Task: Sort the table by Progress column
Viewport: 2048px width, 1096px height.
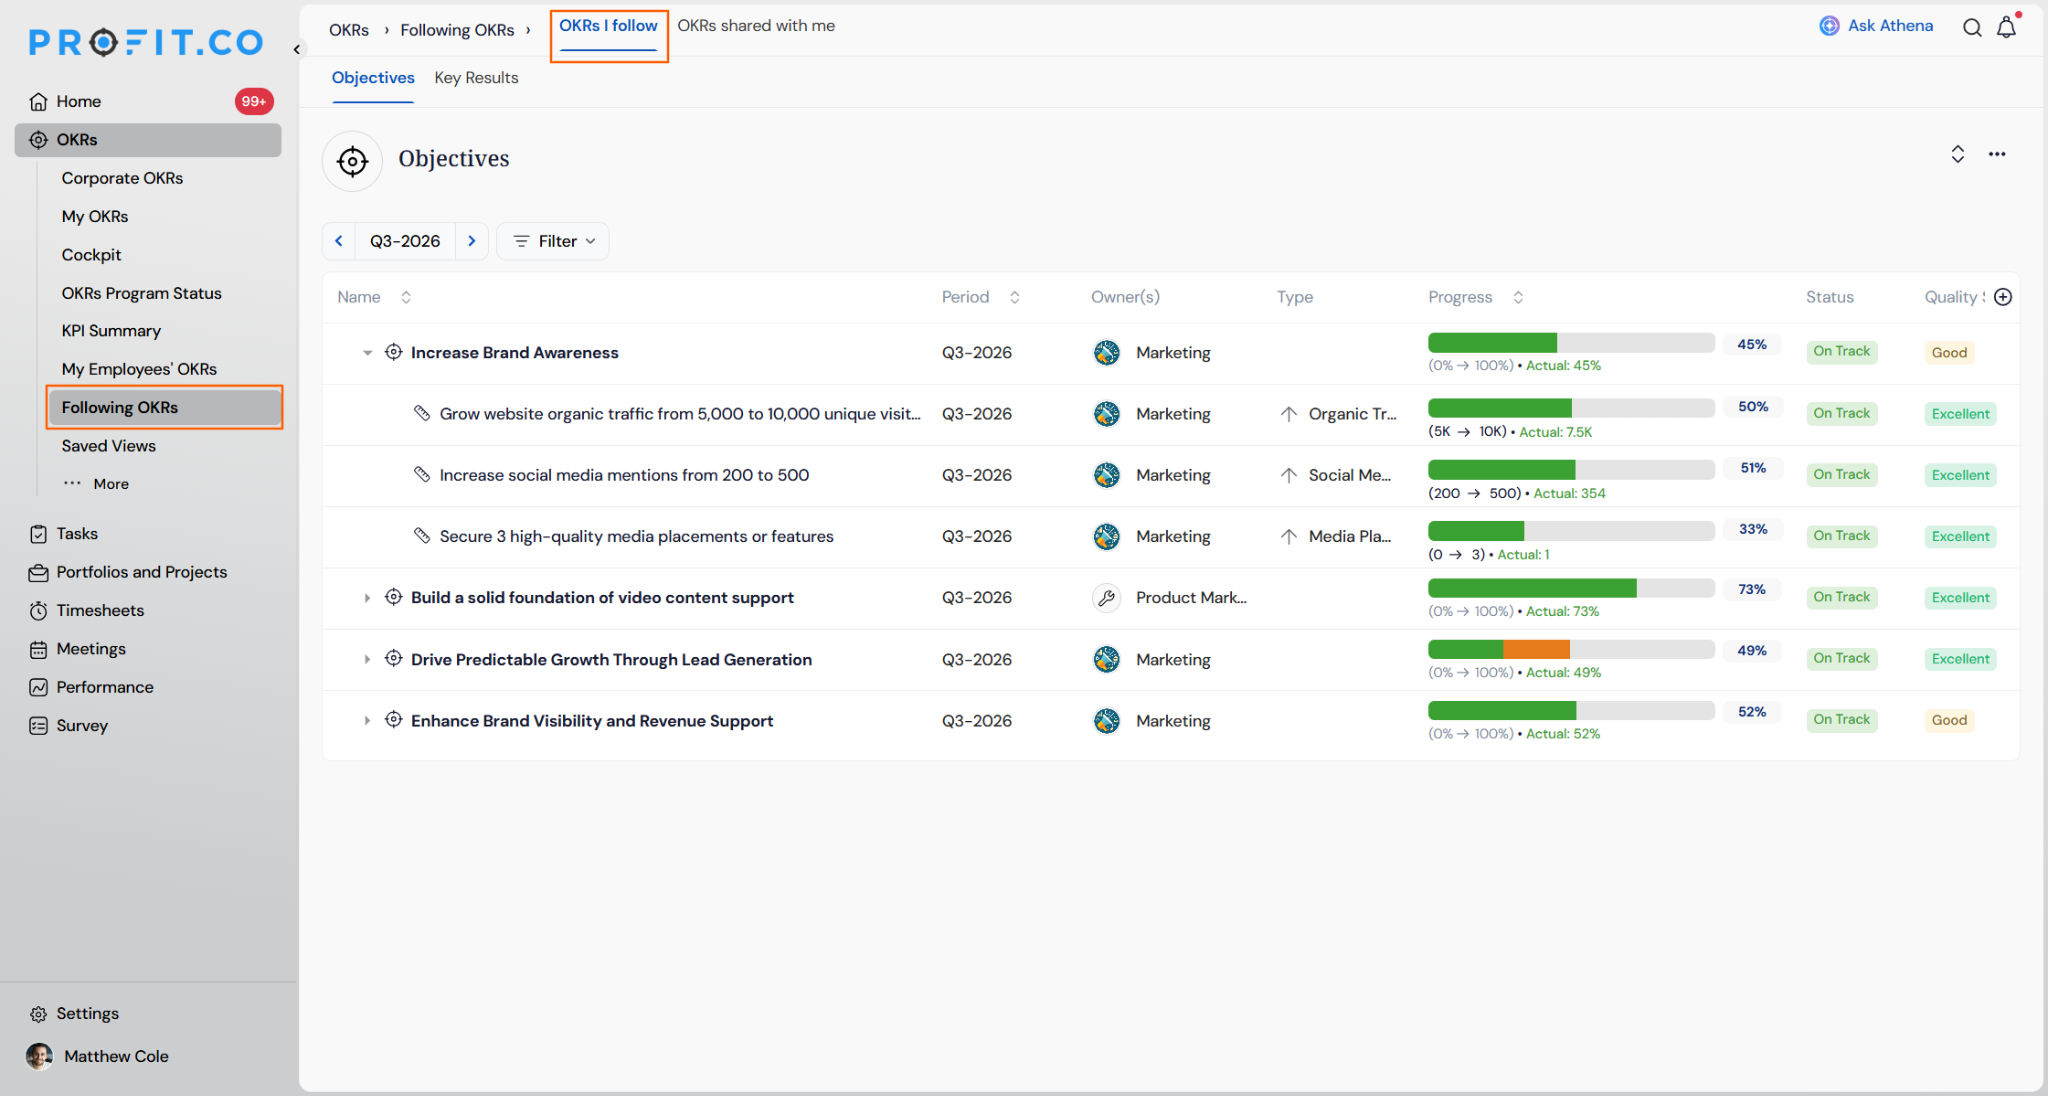Action: [x=1518, y=297]
